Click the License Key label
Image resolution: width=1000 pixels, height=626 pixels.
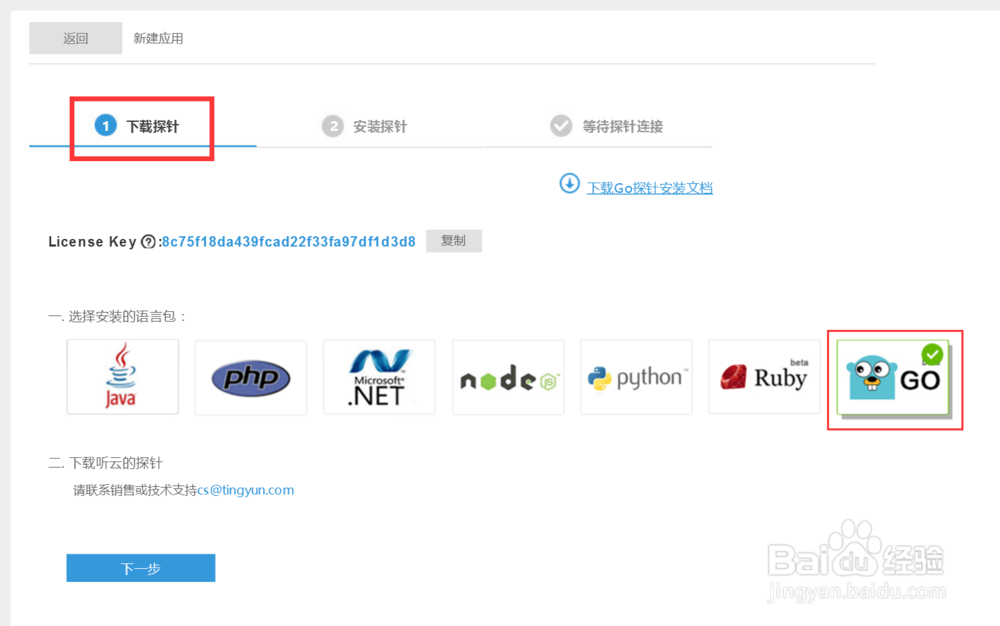92,242
